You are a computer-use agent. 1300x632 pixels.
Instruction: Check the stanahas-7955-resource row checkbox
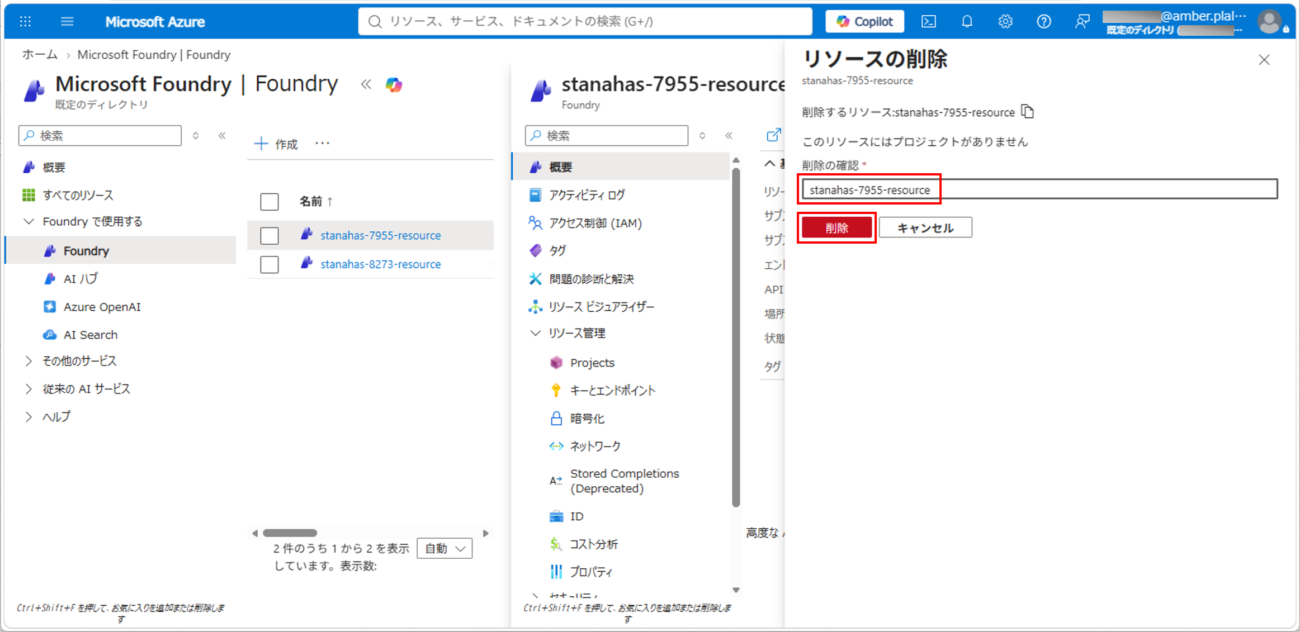coord(269,236)
